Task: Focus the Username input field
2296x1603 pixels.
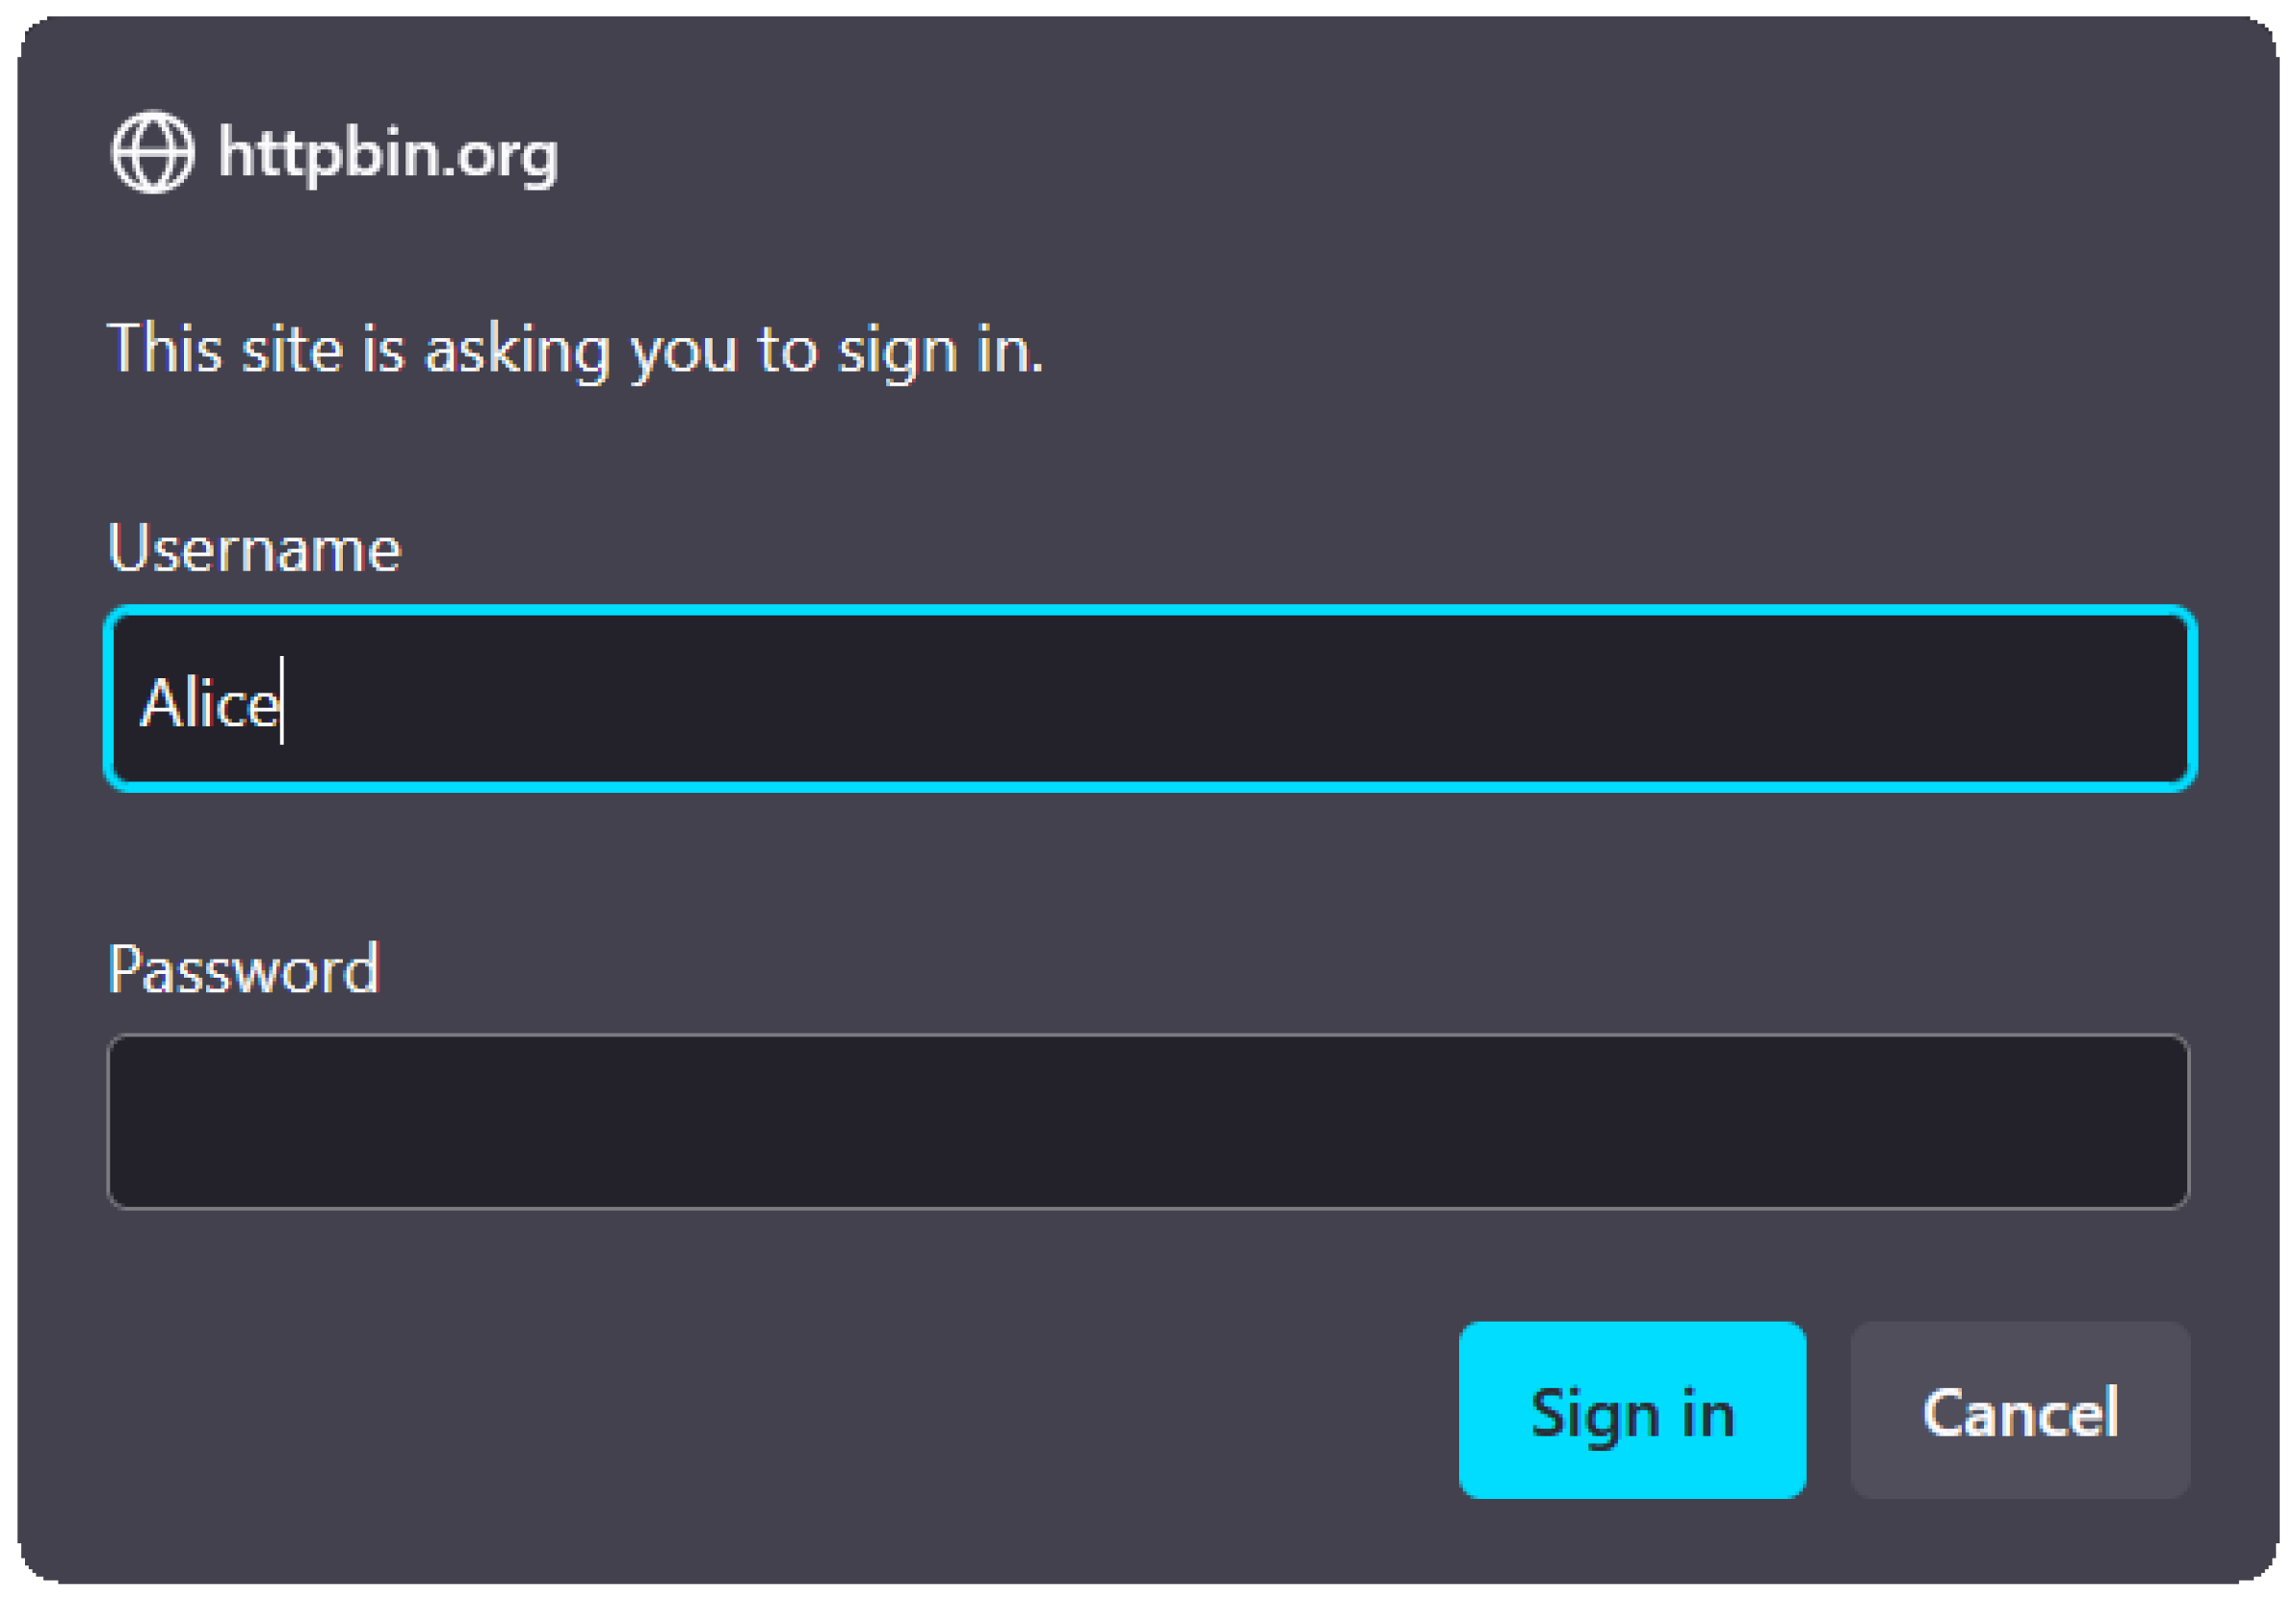Action: [x=1150, y=699]
